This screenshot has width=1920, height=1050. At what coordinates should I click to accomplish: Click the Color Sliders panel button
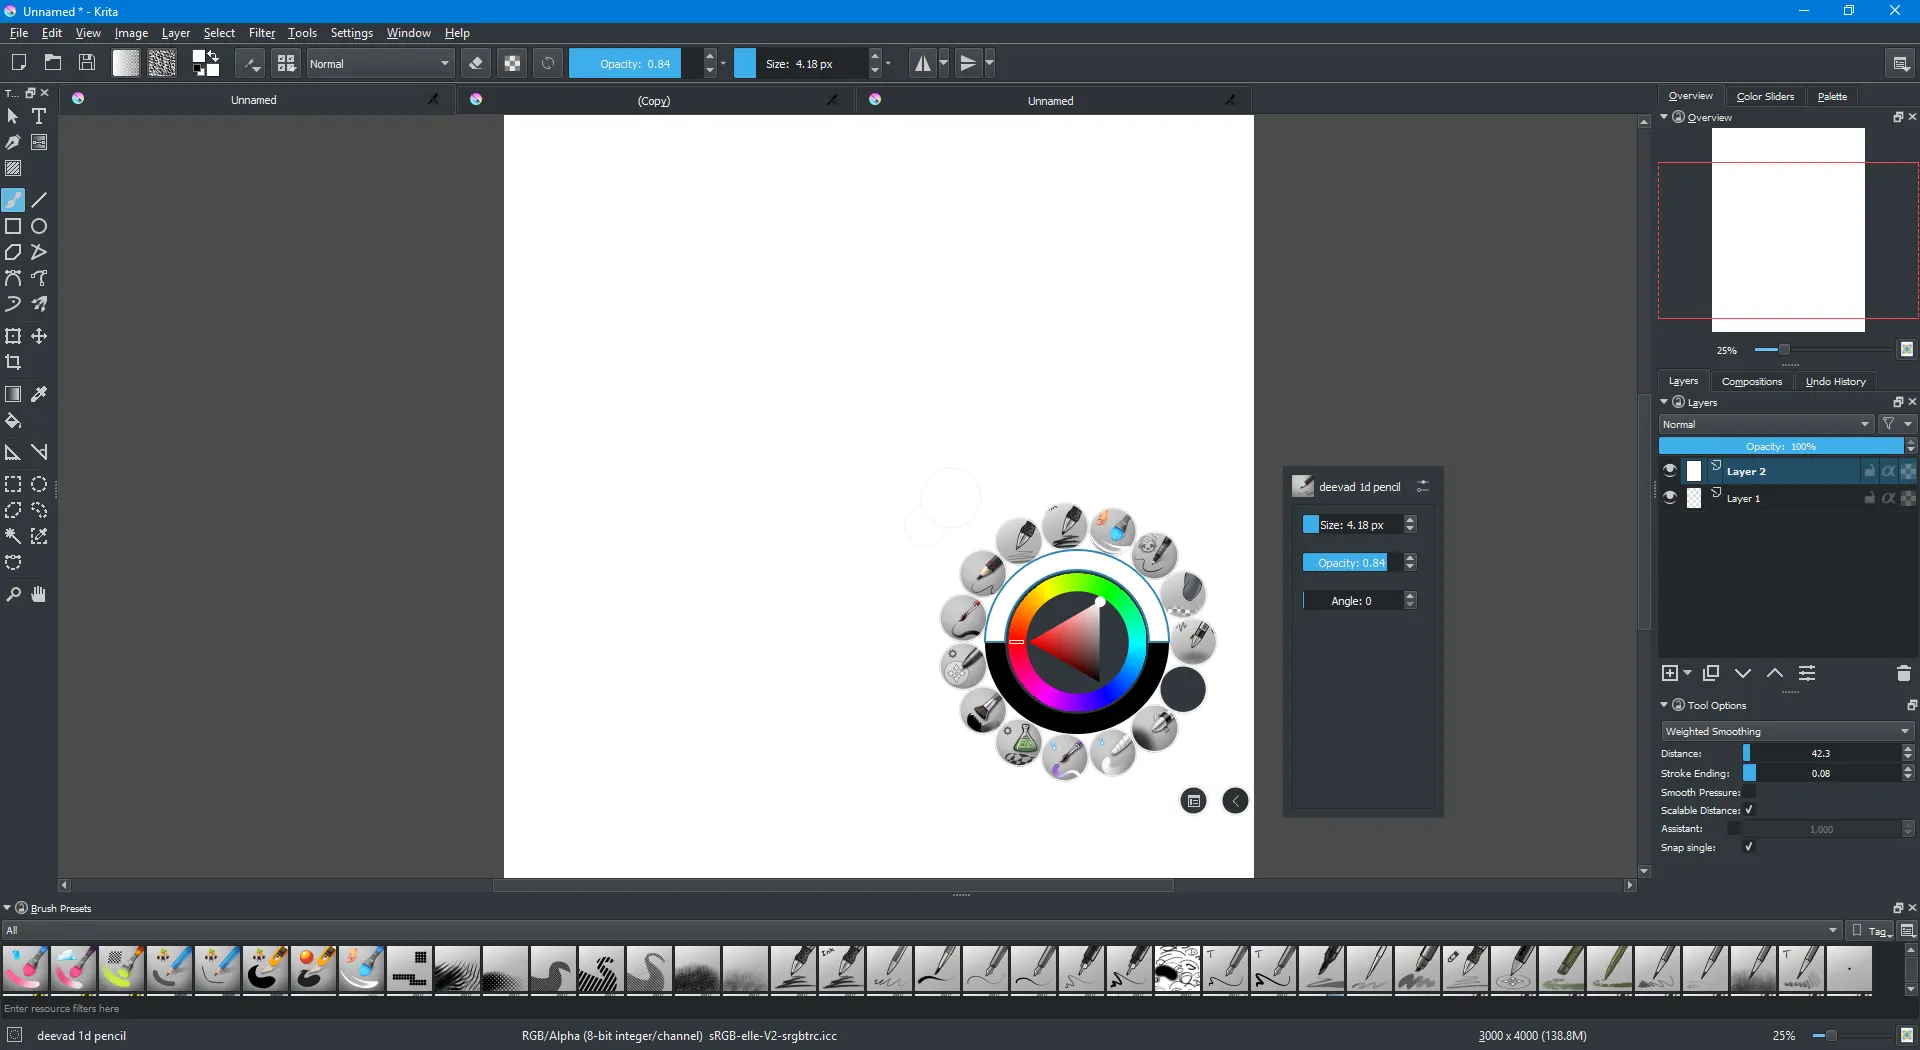1765,95
